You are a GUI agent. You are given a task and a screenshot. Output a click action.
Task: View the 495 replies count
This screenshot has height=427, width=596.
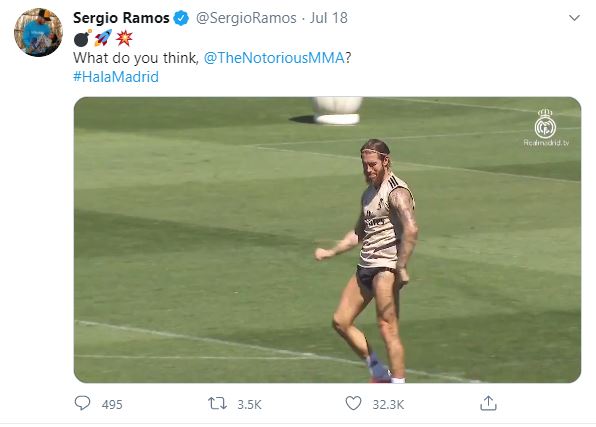(x=112, y=404)
